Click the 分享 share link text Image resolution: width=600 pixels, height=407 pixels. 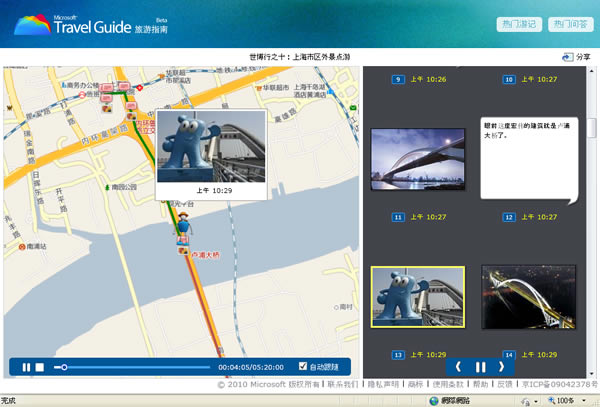(x=583, y=57)
